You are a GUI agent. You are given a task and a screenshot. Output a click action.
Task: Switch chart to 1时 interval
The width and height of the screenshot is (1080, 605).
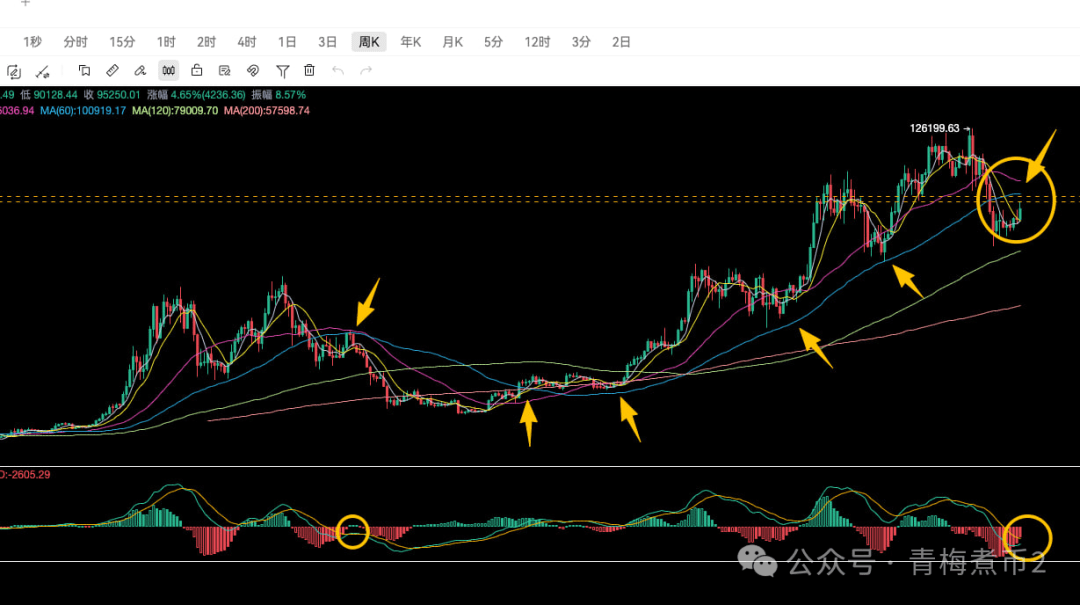[166, 42]
